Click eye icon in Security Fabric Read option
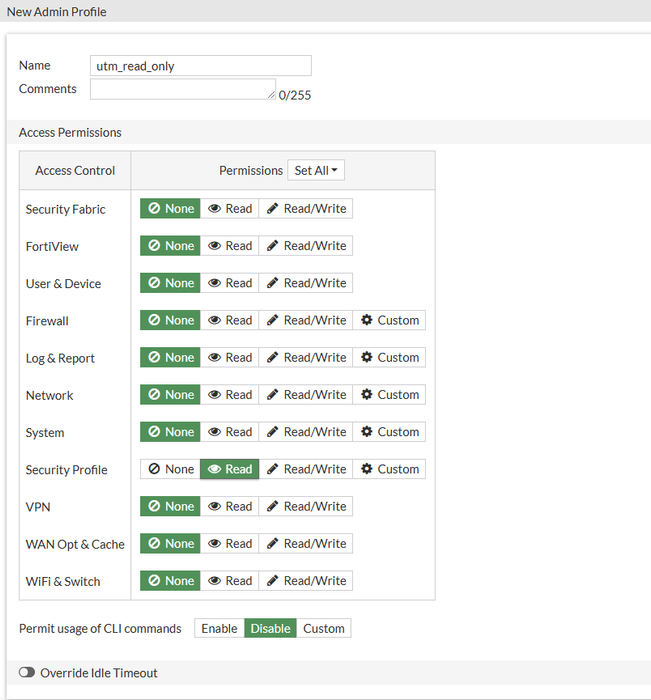 click(x=214, y=209)
